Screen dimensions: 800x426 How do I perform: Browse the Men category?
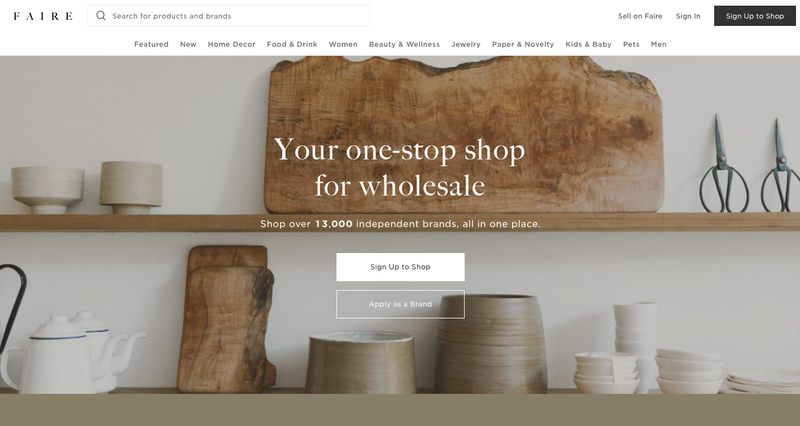click(x=659, y=44)
